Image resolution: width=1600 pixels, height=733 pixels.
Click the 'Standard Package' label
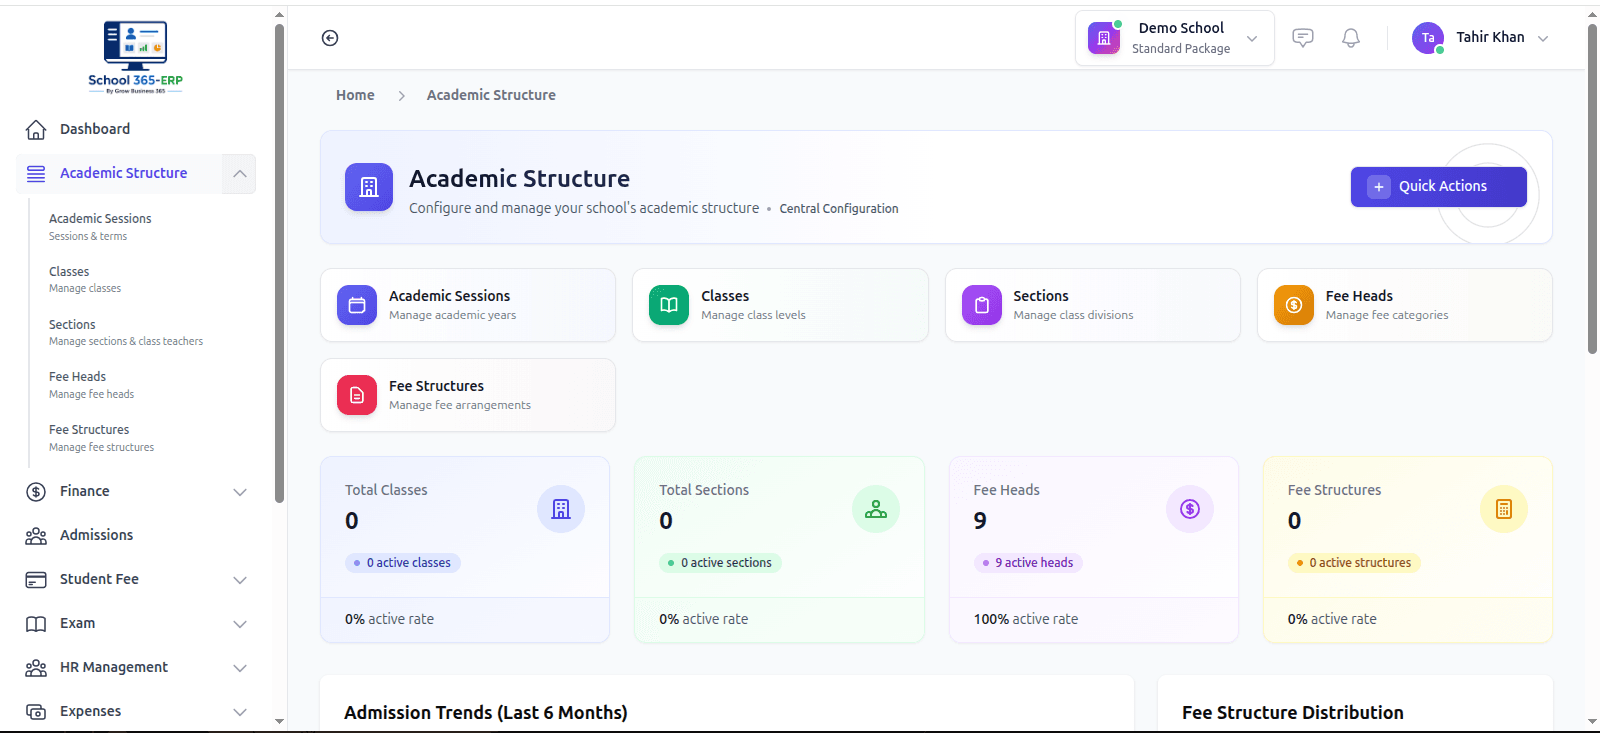[x=1181, y=49]
